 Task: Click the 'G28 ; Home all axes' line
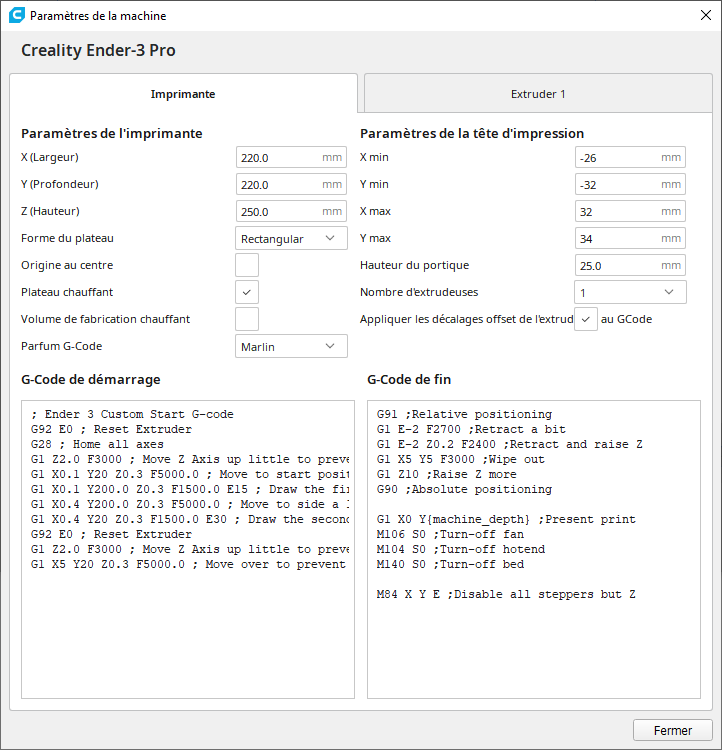click(x=97, y=444)
